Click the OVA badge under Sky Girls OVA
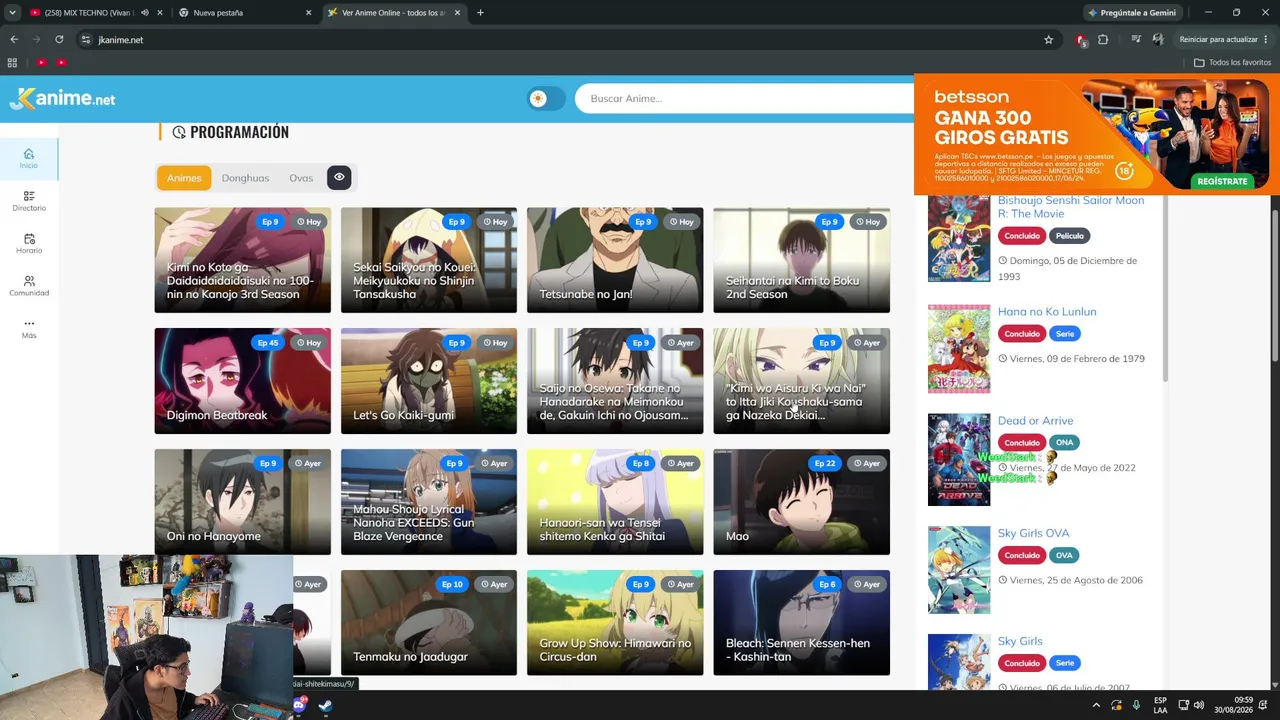Viewport: 1280px width, 720px height. point(1064,555)
